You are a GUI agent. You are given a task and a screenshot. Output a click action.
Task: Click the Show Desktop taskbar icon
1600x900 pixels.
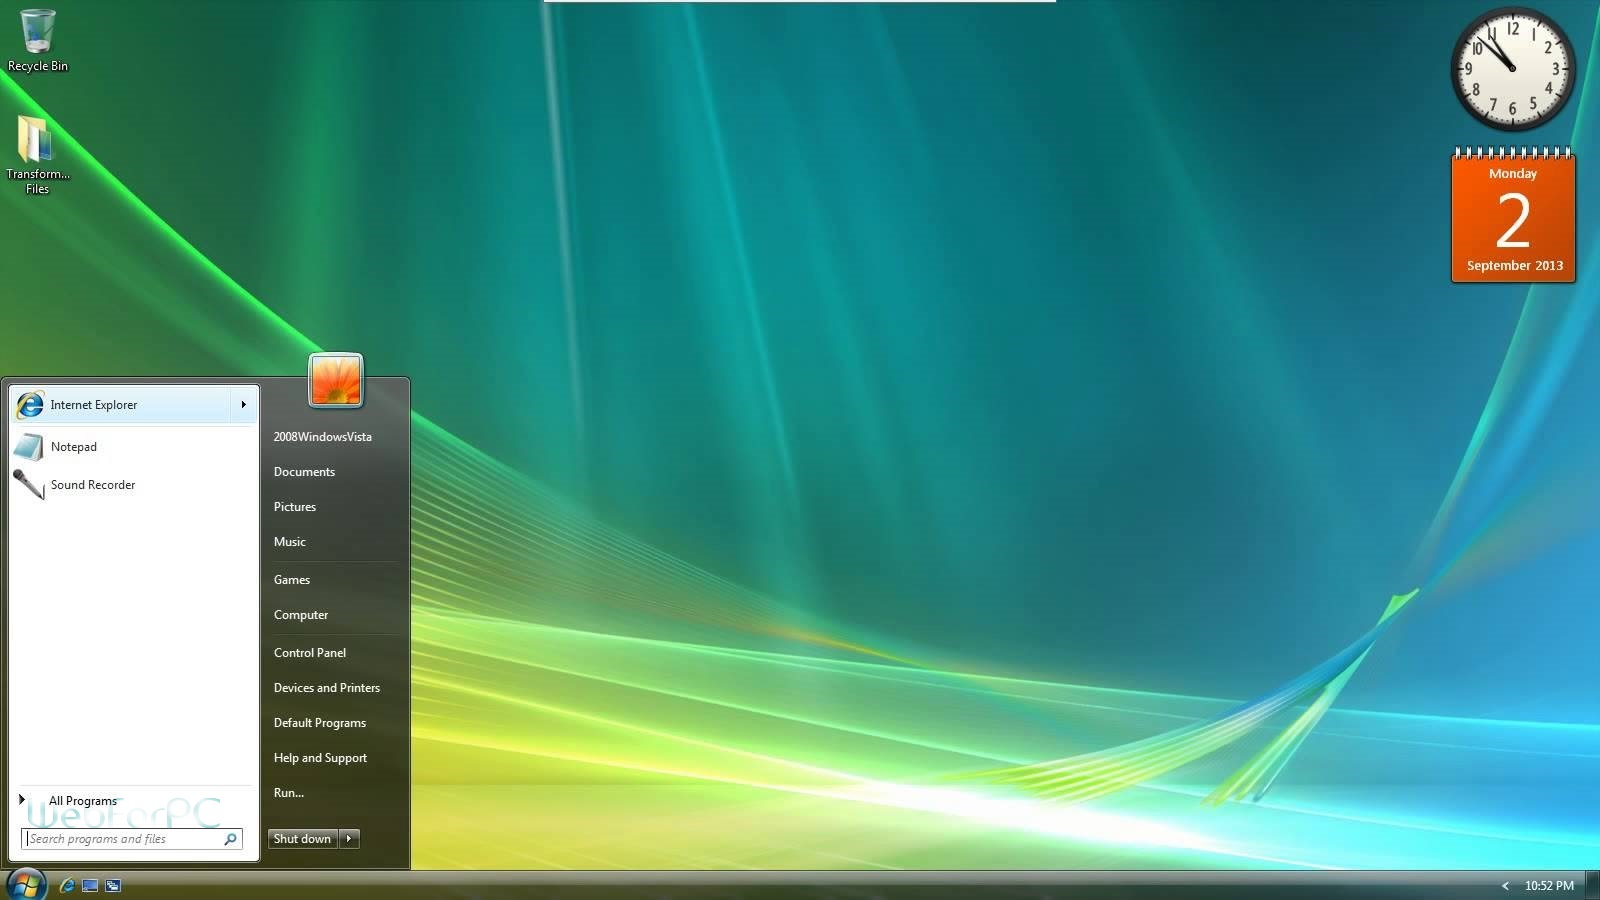tap(90, 886)
